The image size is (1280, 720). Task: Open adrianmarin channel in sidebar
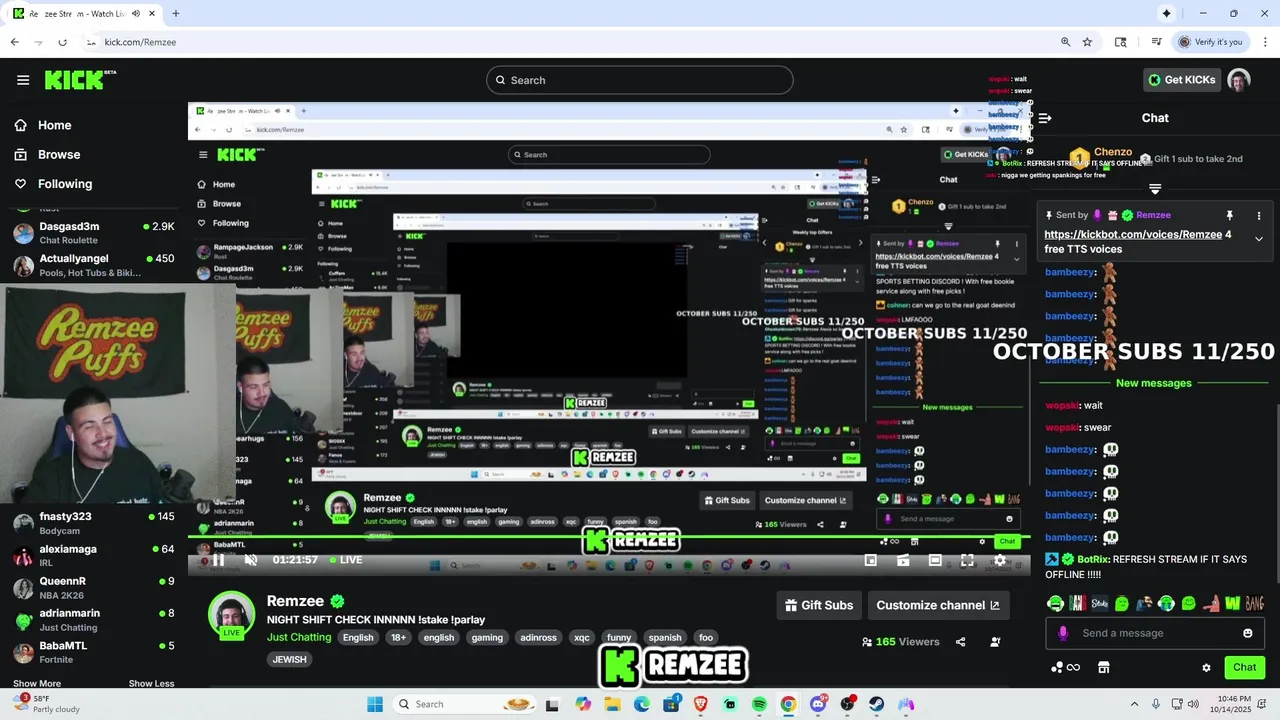click(x=94, y=619)
